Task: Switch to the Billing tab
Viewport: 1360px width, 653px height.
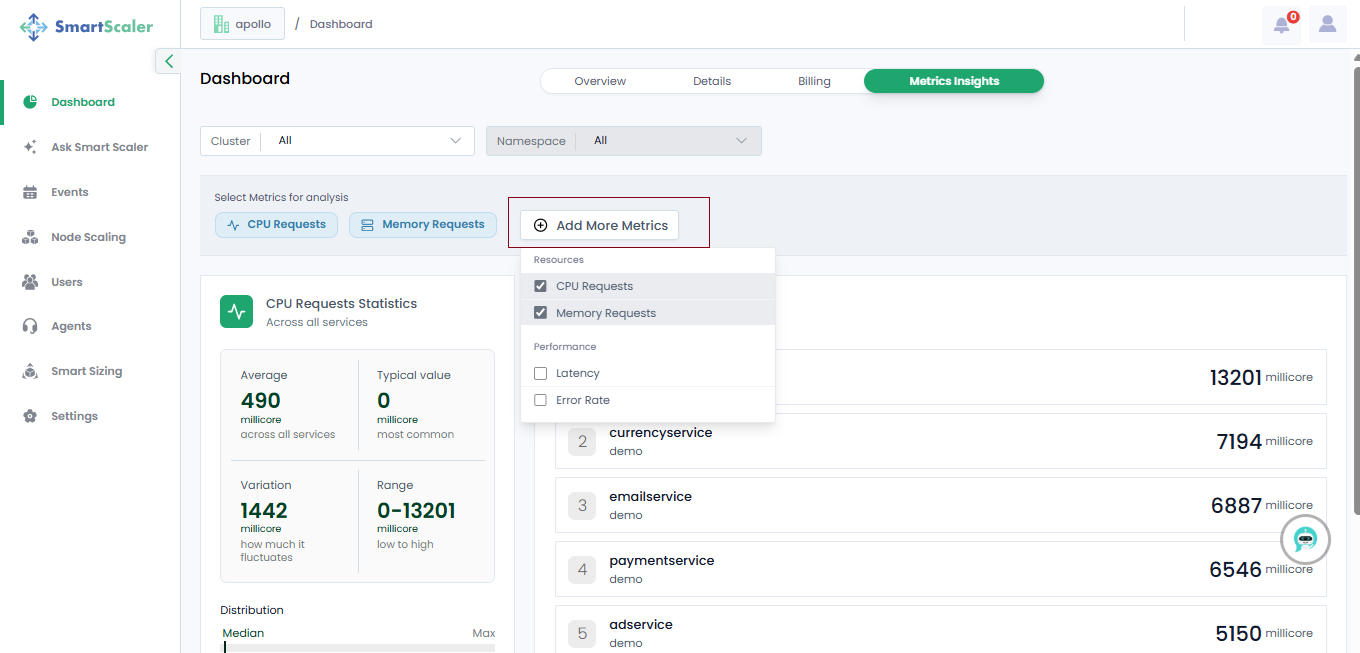Action: point(814,81)
